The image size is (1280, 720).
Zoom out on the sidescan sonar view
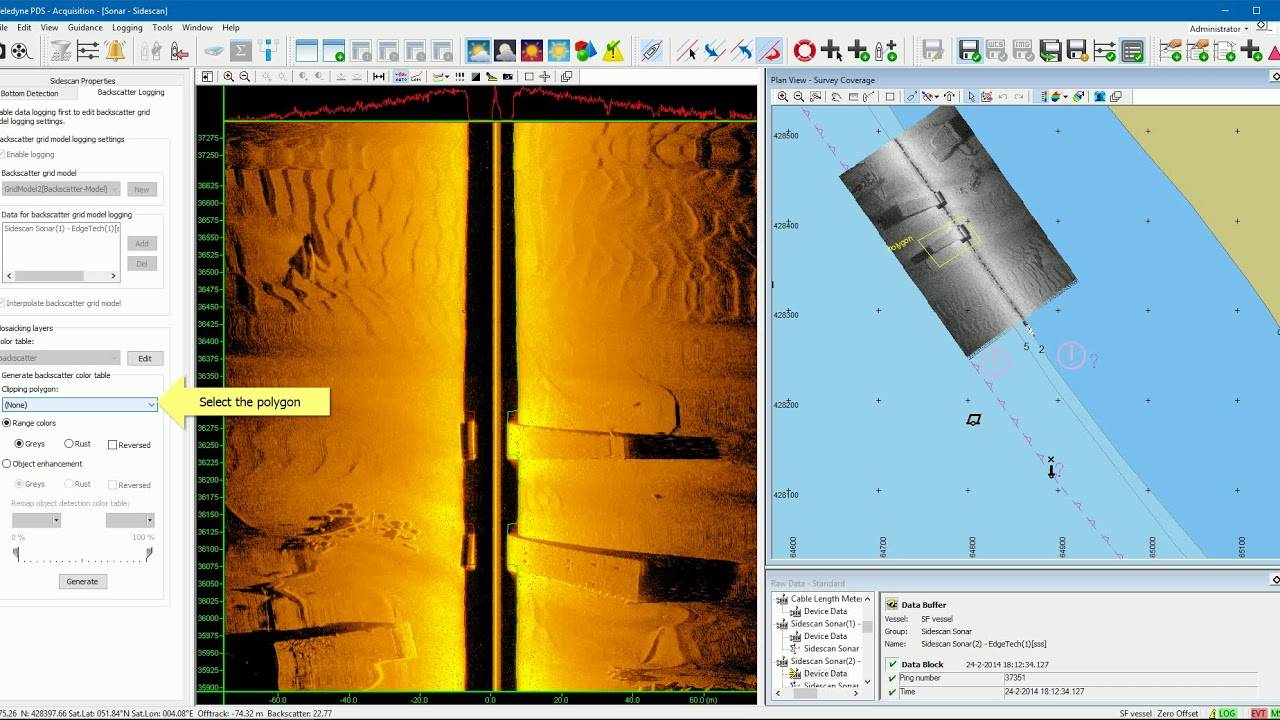(245, 76)
